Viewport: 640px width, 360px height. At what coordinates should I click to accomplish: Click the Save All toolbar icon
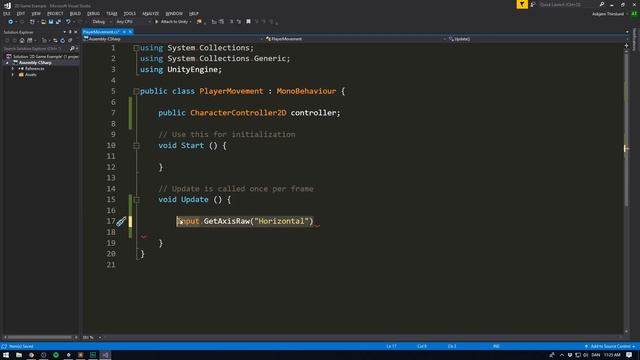point(58,22)
